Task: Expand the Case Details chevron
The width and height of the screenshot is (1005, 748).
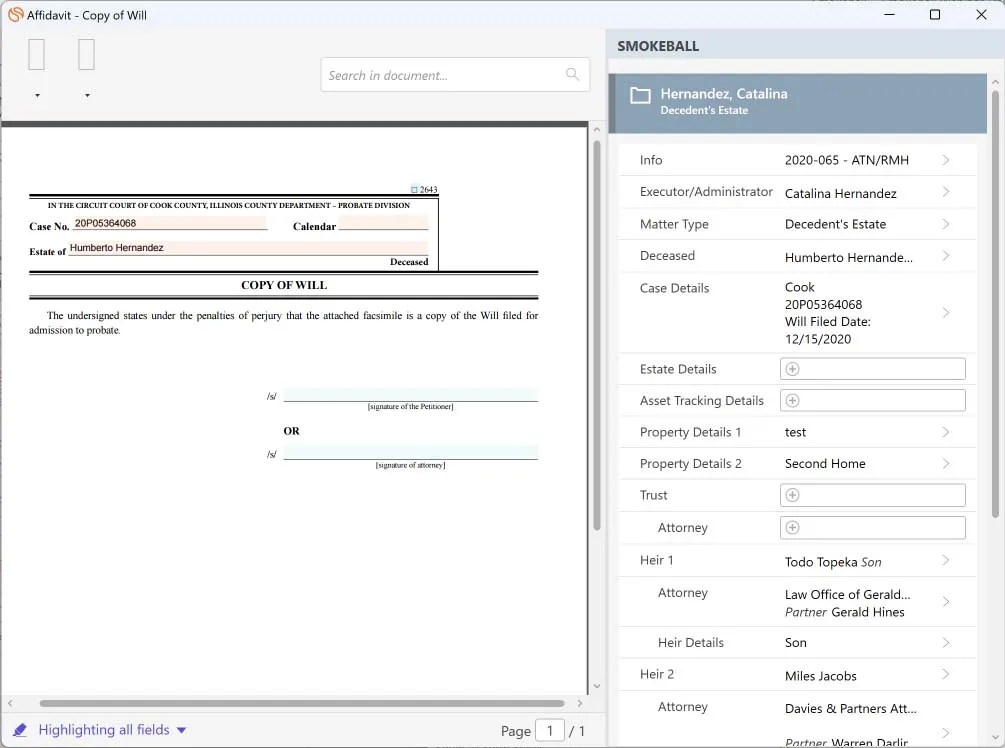Action: [945, 313]
